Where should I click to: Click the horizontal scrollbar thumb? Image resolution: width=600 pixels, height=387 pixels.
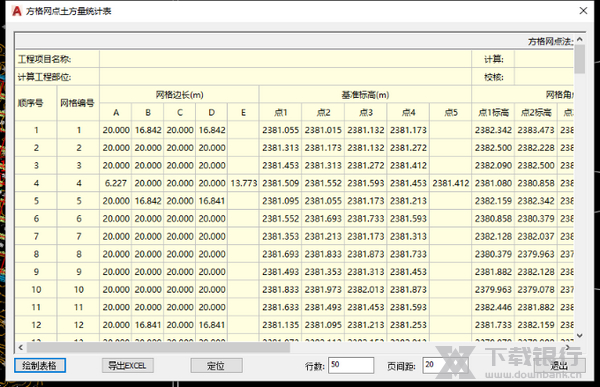tap(158, 347)
